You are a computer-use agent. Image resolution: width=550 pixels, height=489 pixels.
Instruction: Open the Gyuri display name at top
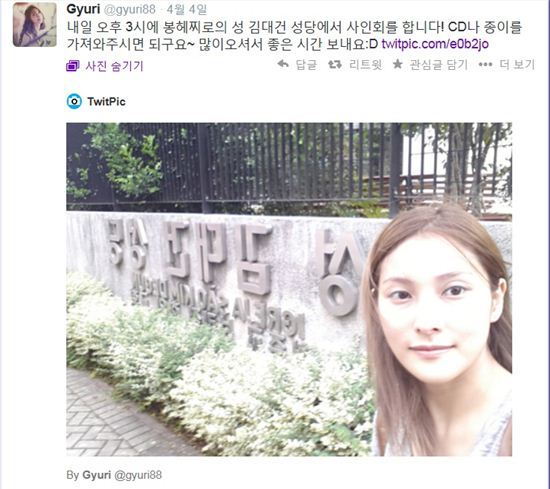click(x=83, y=9)
